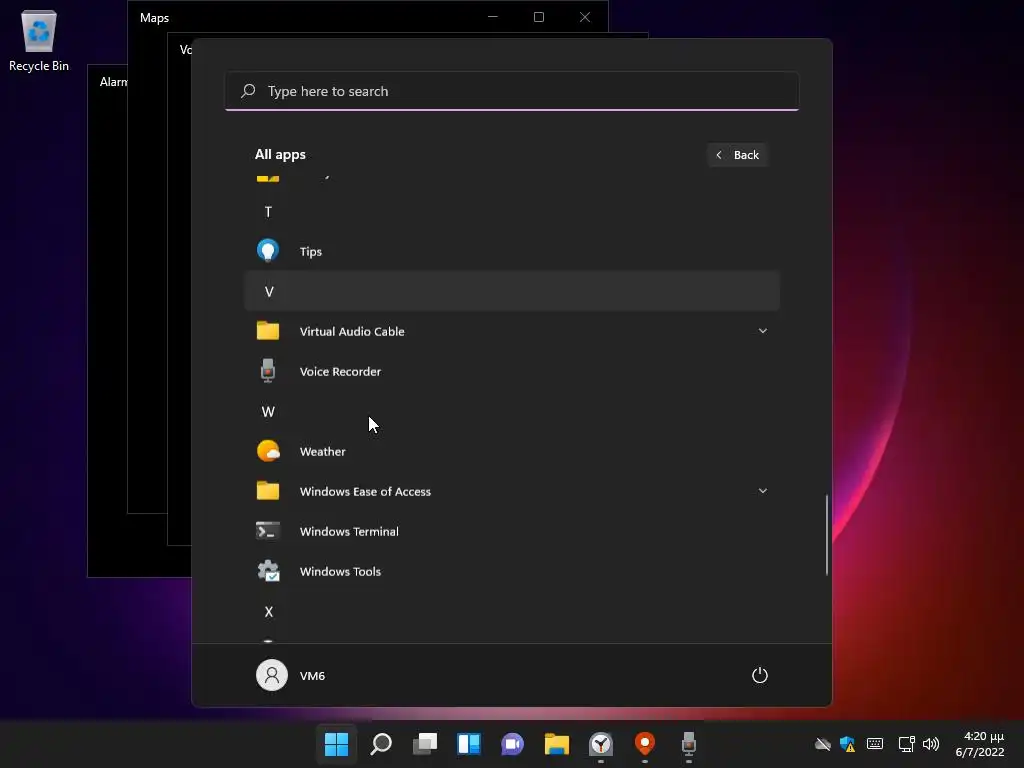Viewport: 1024px width, 768px height.
Task: Open File Explorer from the taskbar
Action: pyautogui.click(x=556, y=744)
